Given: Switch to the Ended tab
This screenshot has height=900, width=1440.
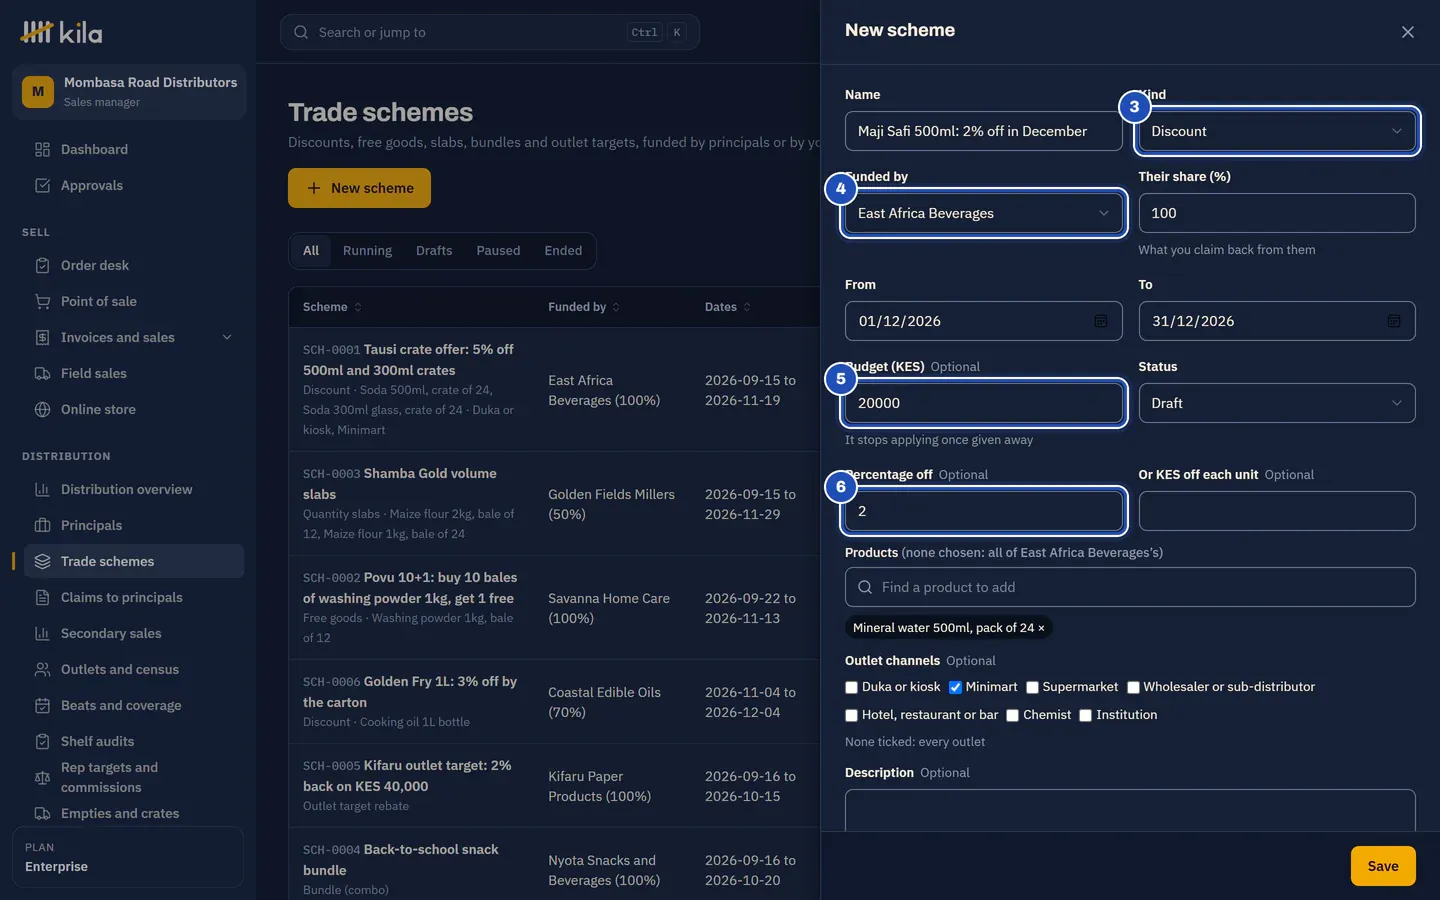Looking at the screenshot, I should [563, 251].
